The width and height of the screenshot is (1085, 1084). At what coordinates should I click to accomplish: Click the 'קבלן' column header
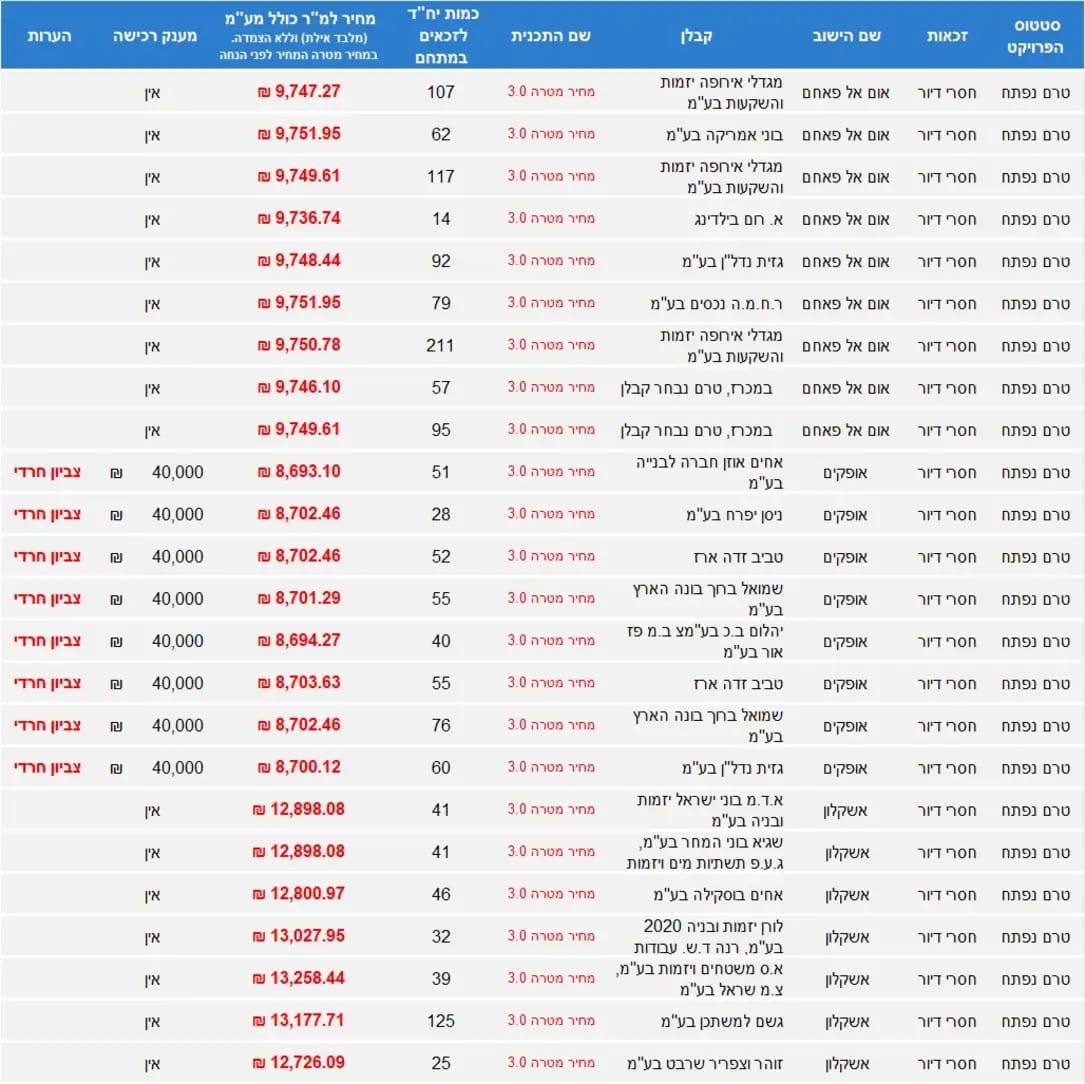coord(697,35)
